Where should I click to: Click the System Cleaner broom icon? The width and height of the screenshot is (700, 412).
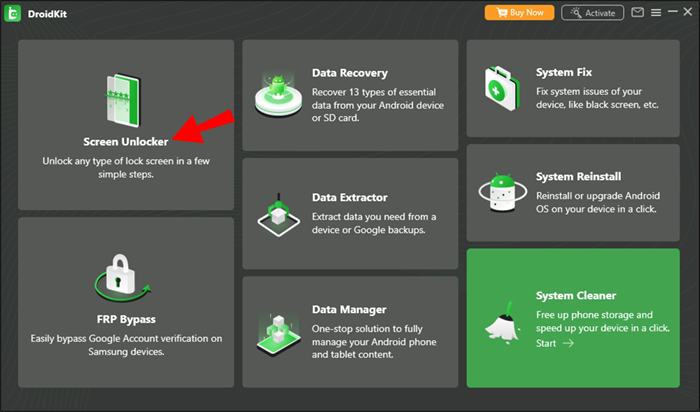point(503,322)
